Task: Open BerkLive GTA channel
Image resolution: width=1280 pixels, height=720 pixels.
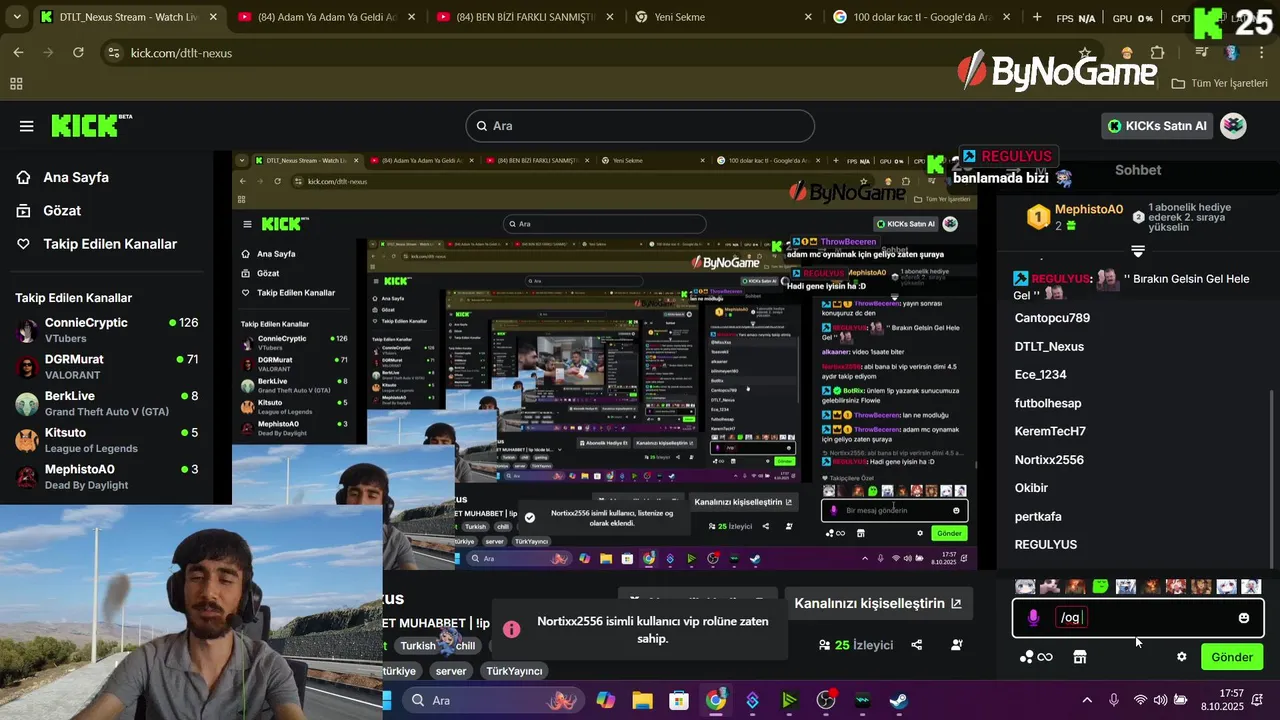Action: [107, 403]
